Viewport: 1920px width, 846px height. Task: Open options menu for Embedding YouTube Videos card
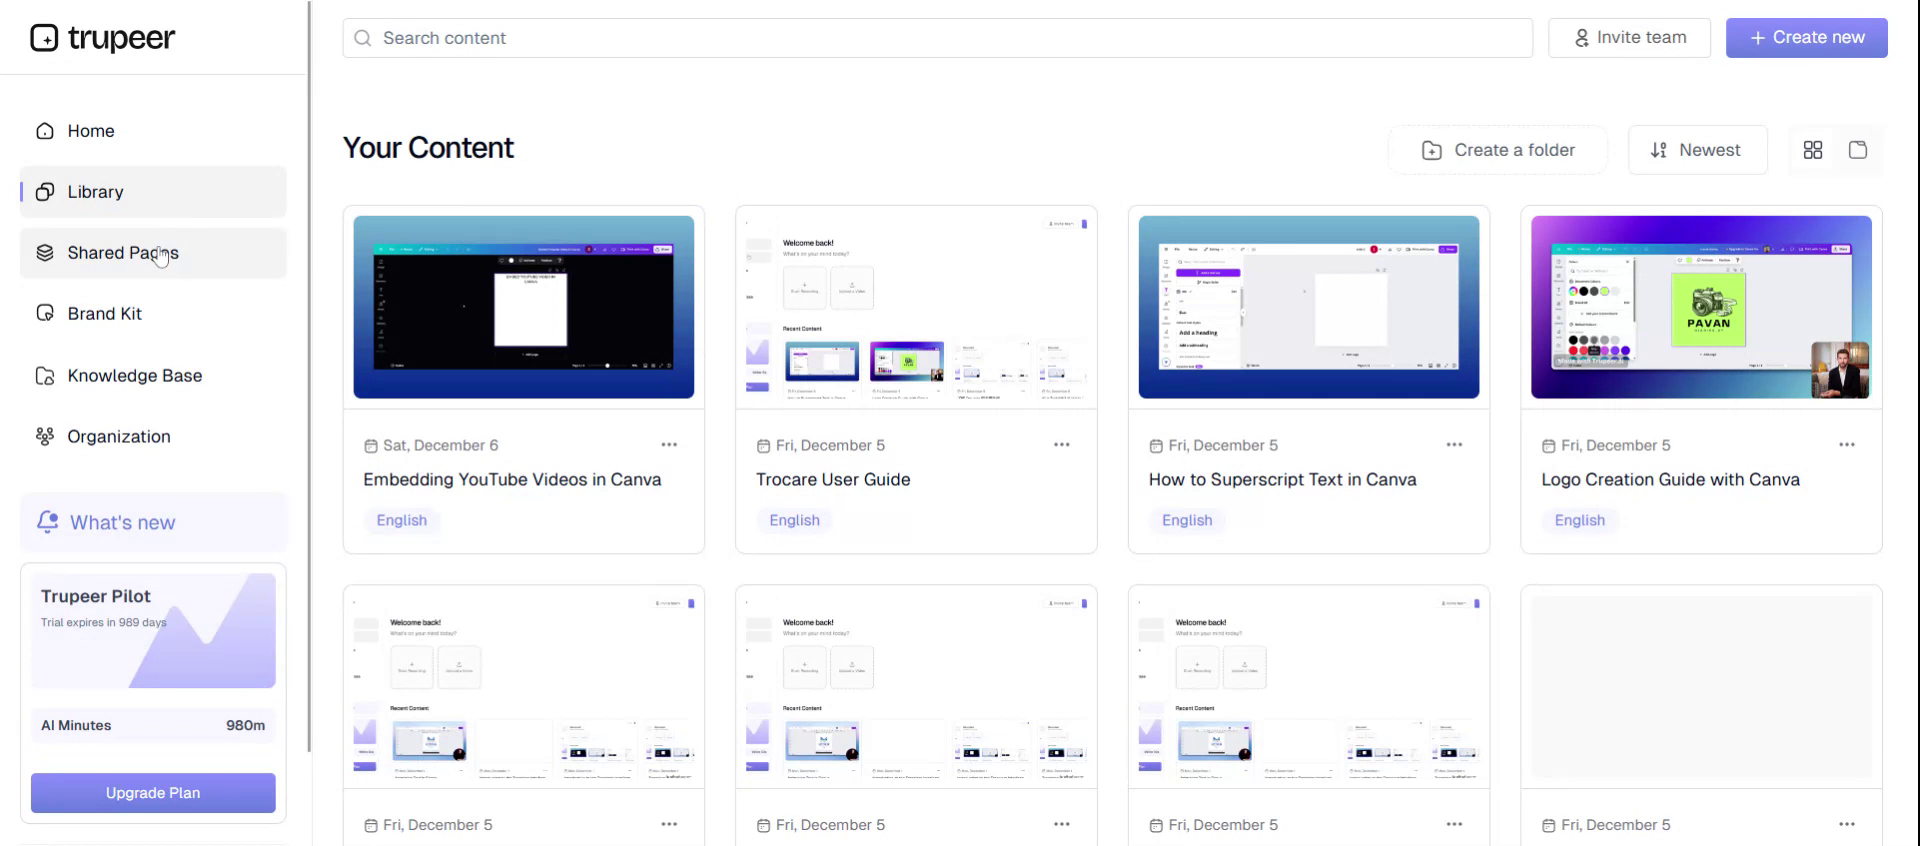pyautogui.click(x=669, y=445)
